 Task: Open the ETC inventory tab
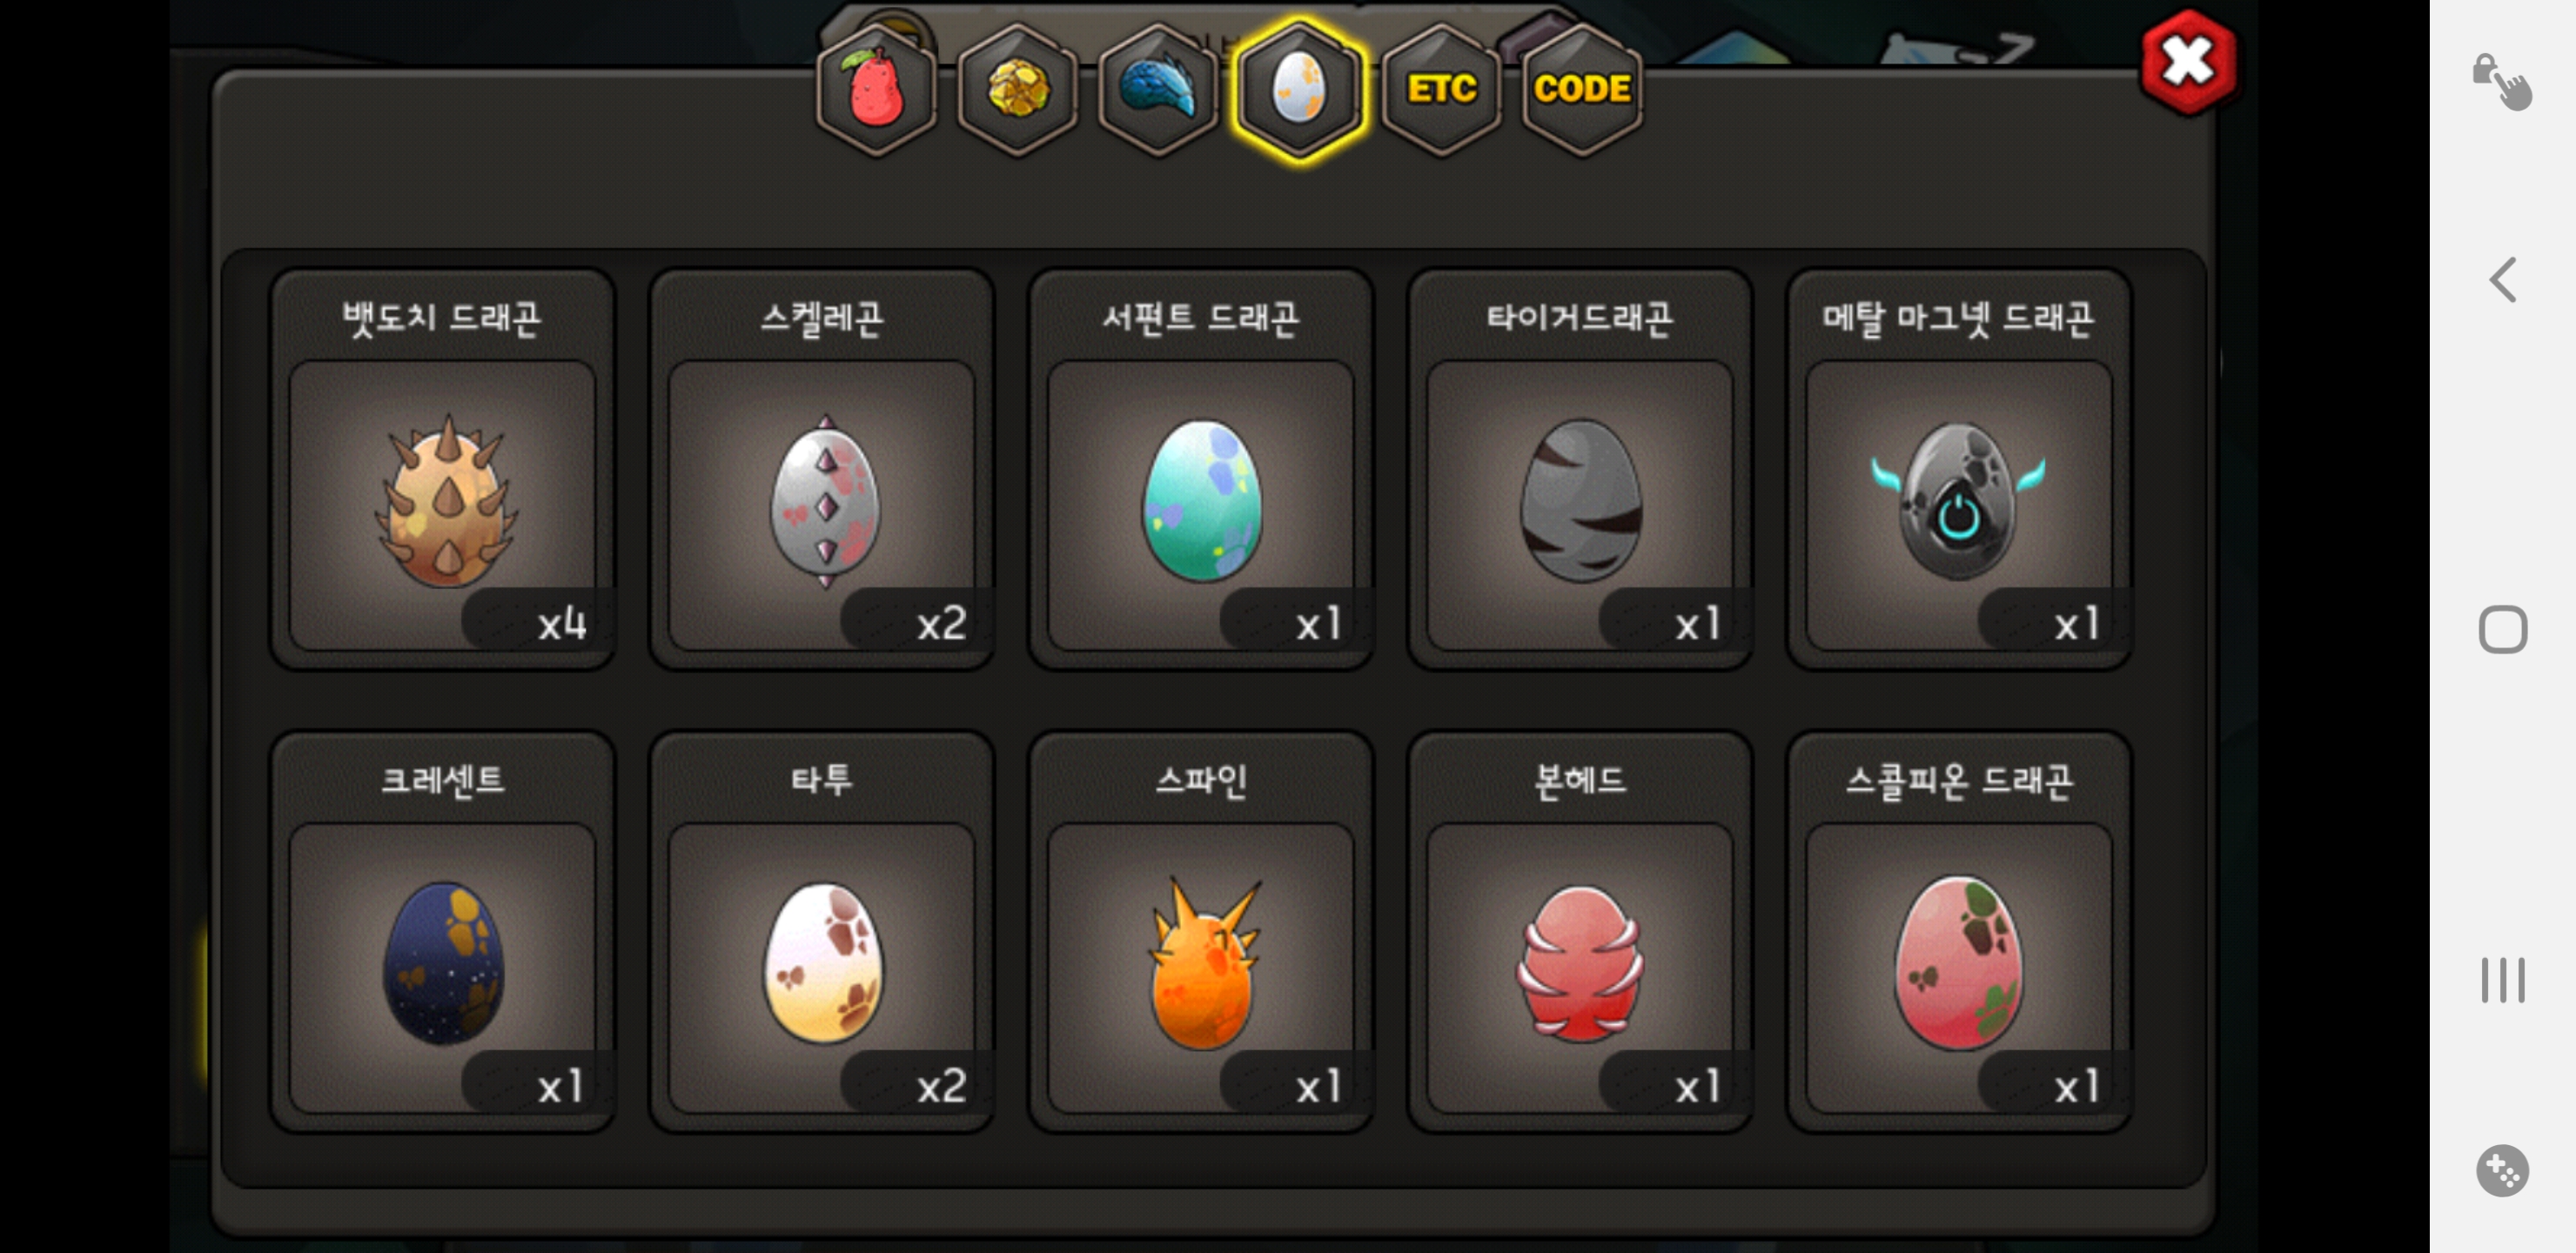click(x=1441, y=90)
